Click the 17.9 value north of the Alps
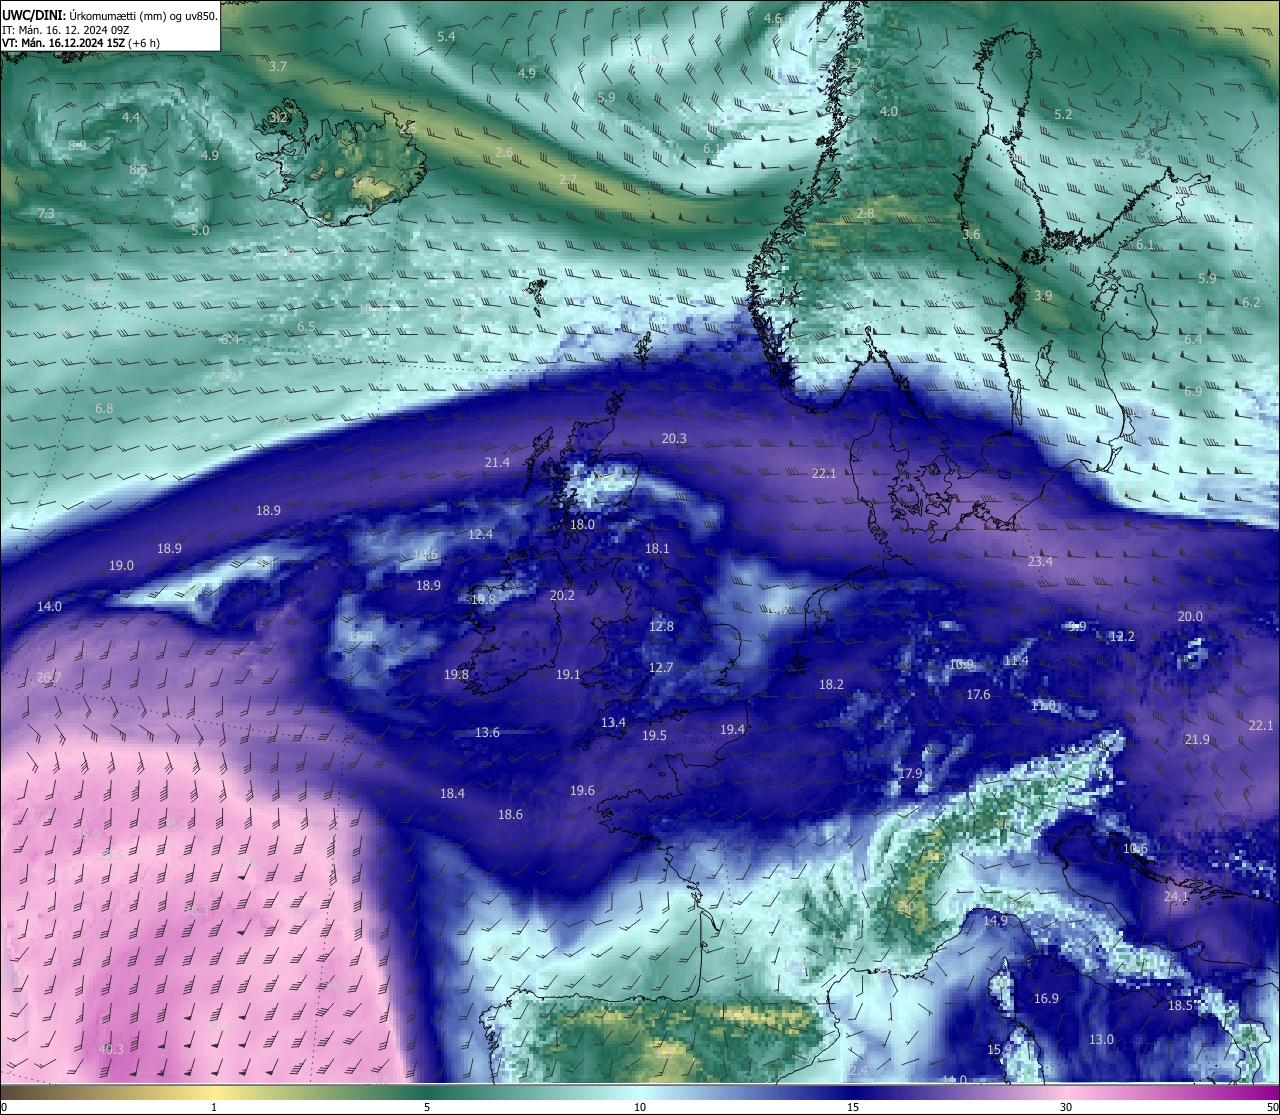 910,773
